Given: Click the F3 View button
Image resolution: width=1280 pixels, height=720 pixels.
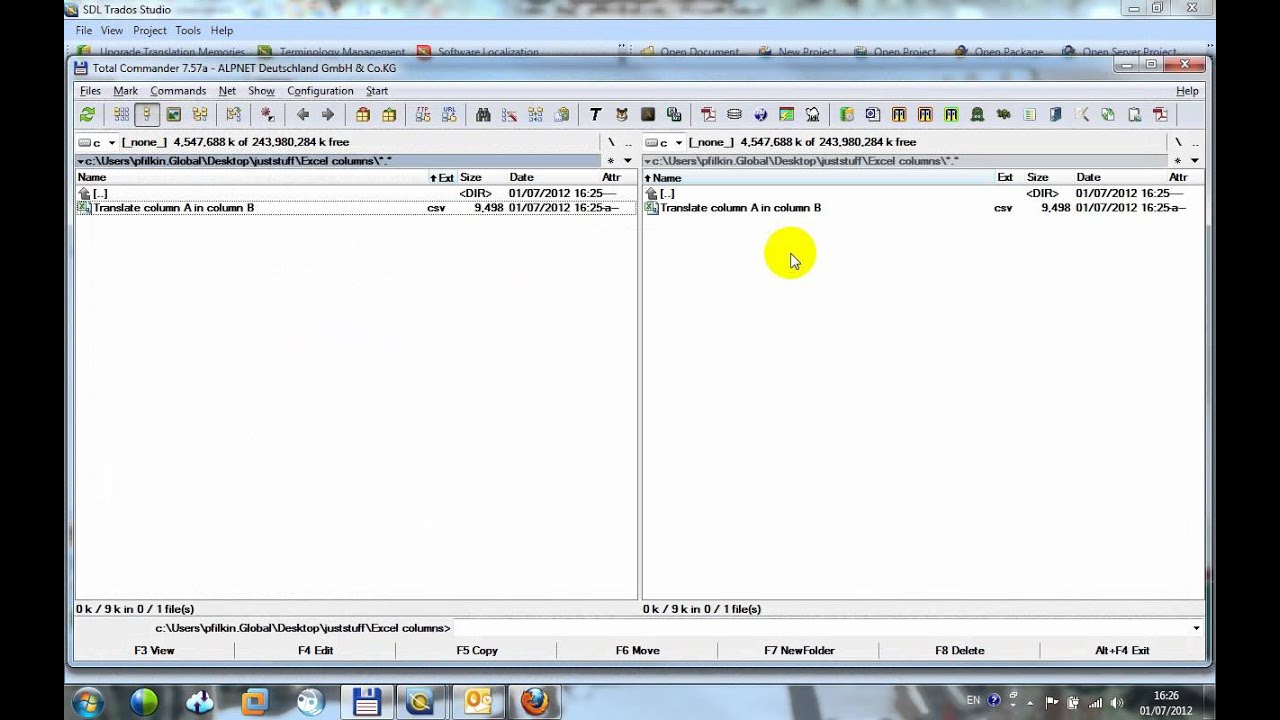Looking at the screenshot, I should tap(154, 650).
